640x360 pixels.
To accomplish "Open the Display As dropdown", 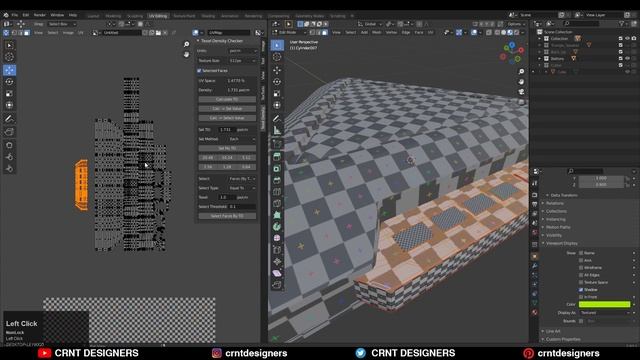I will [x=604, y=313].
